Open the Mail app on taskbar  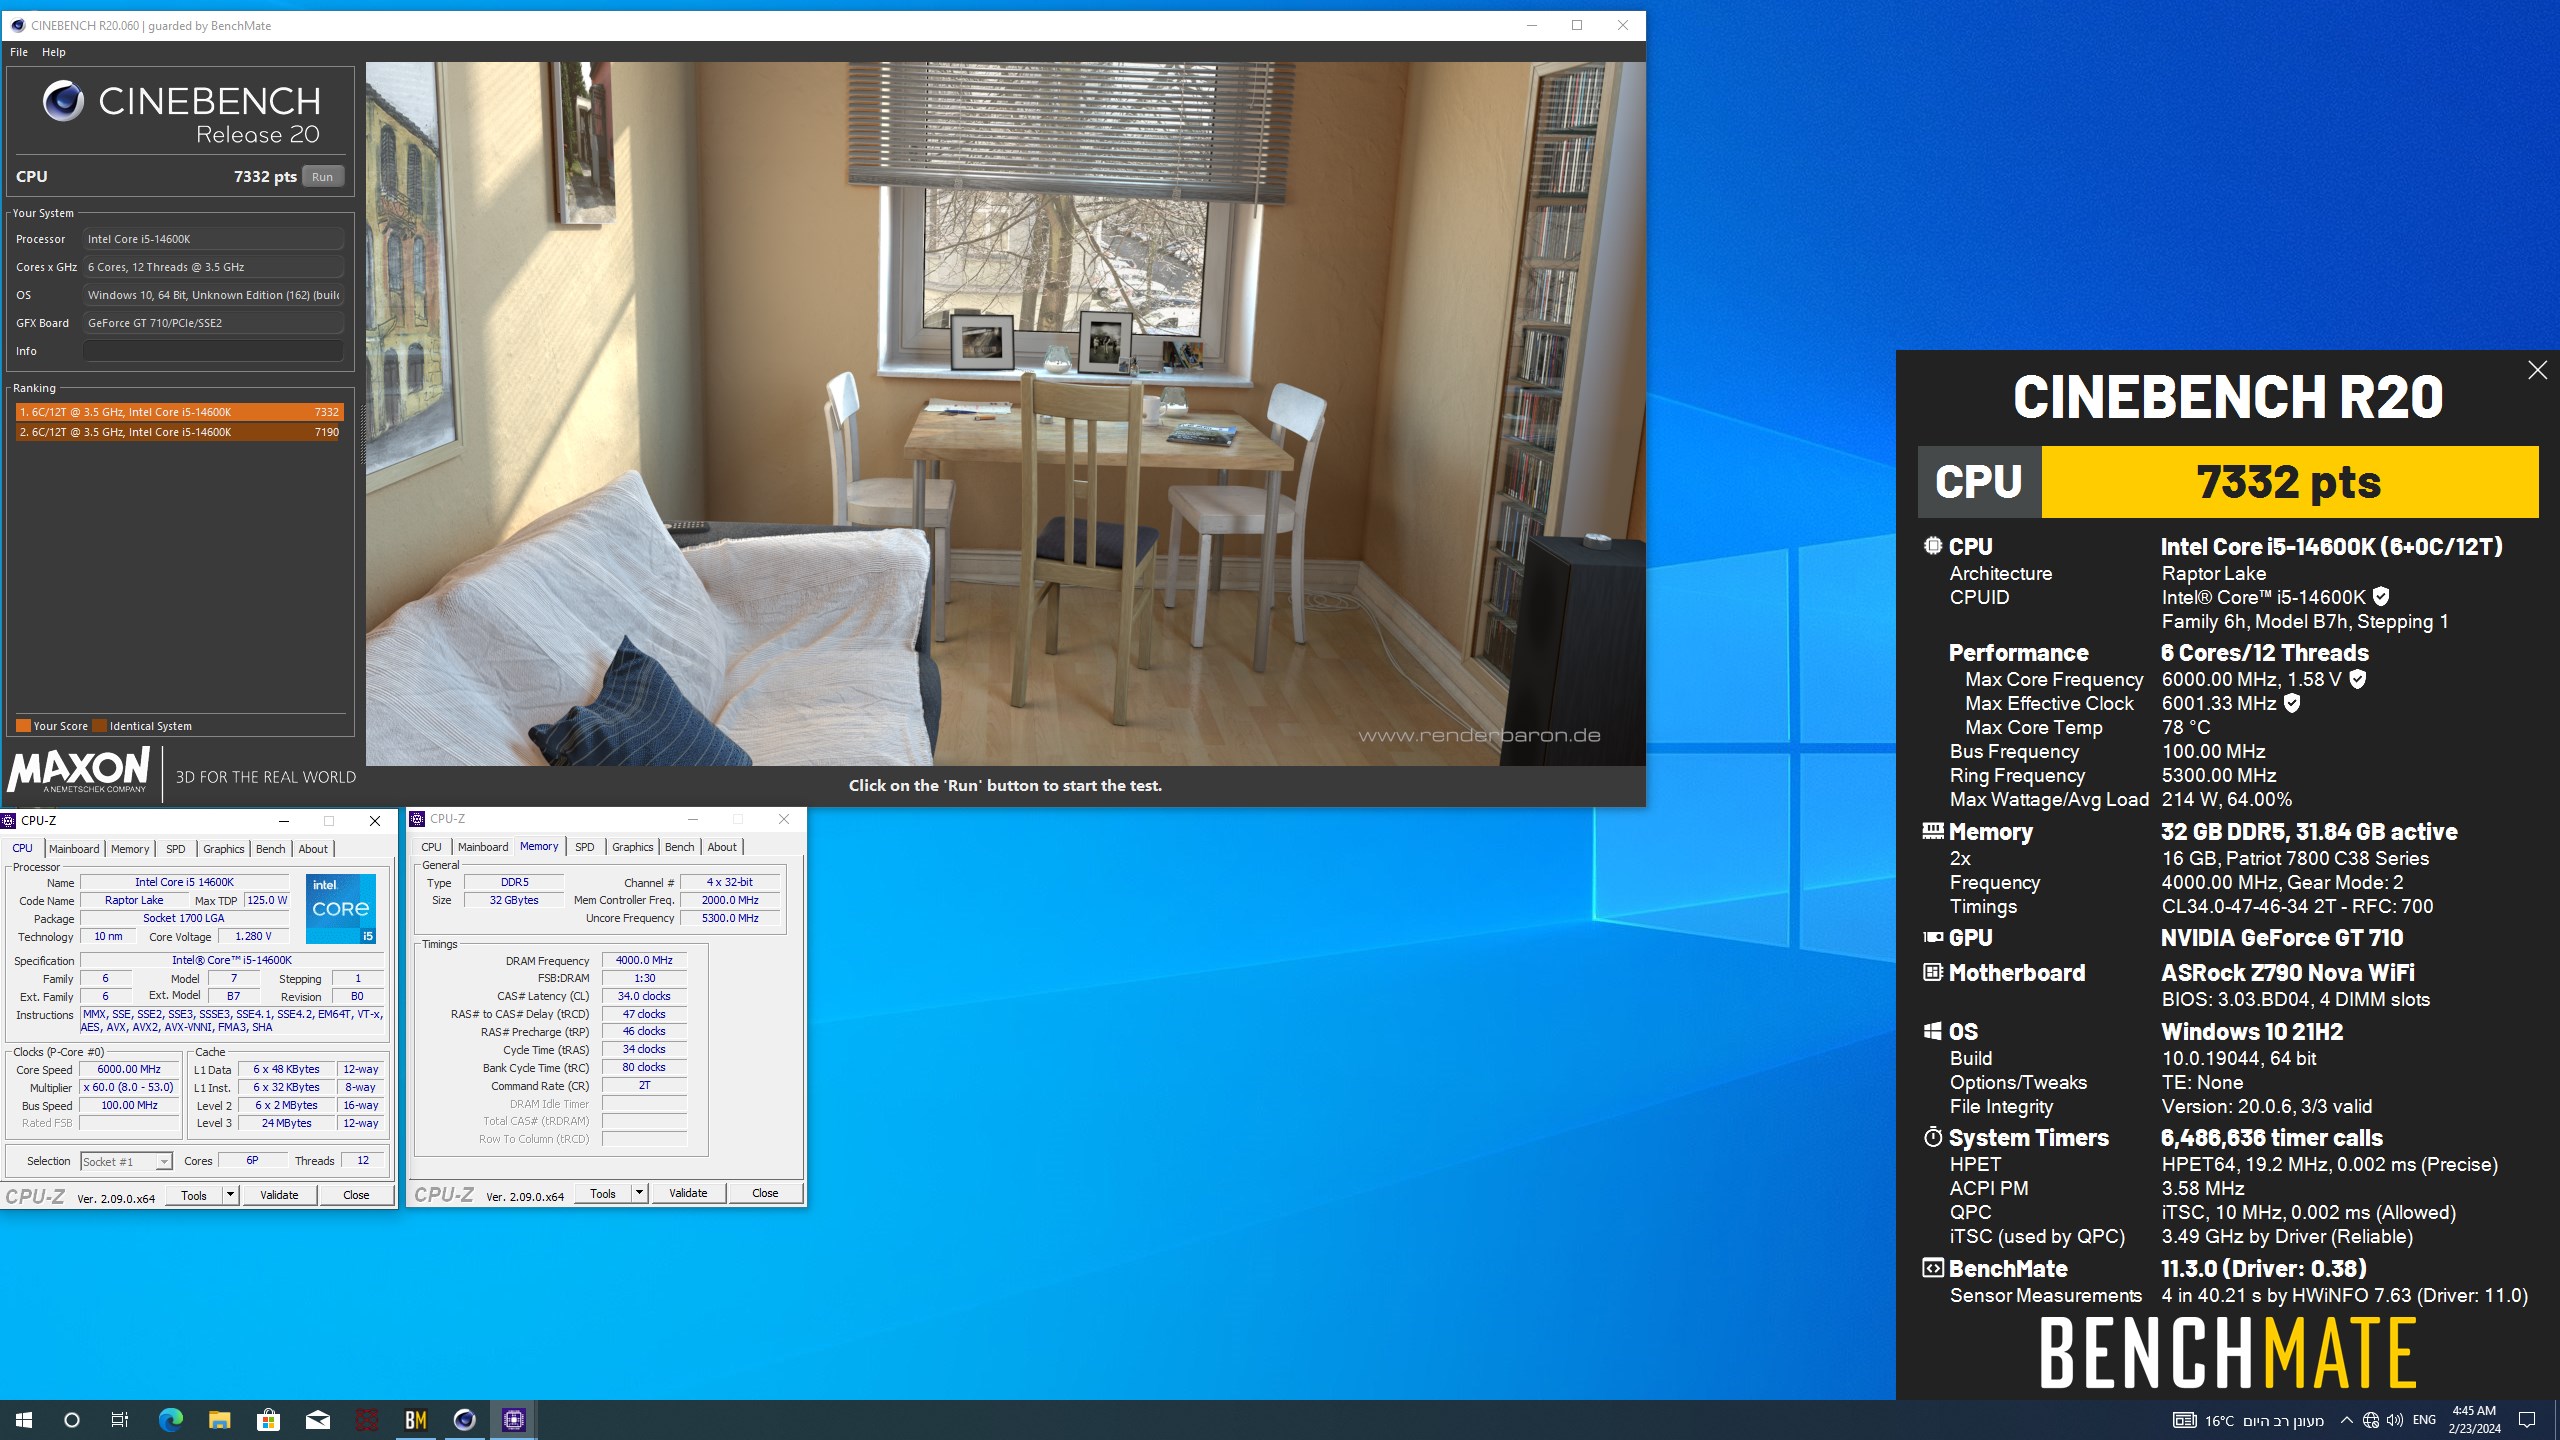point(317,1419)
